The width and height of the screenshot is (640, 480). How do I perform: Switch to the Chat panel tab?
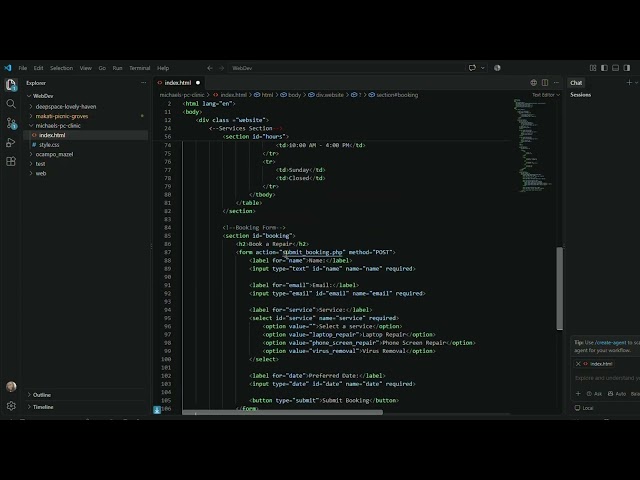pyautogui.click(x=576, y=83)
